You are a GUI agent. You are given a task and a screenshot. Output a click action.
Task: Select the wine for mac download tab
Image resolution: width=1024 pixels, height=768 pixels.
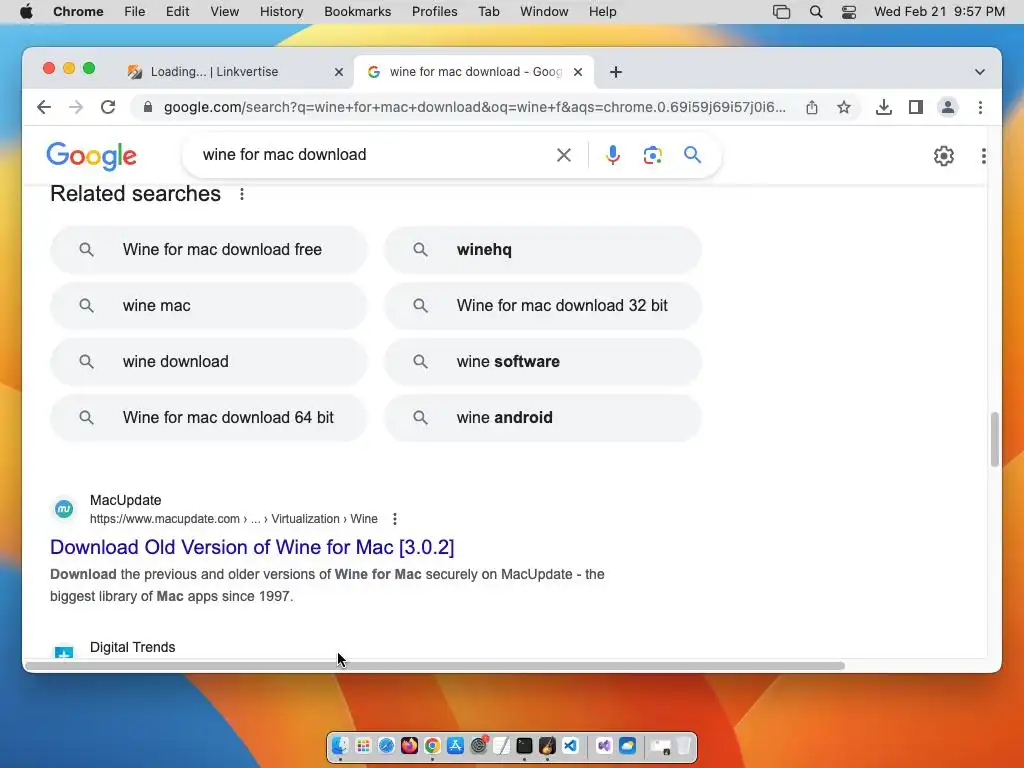point(474,72)
